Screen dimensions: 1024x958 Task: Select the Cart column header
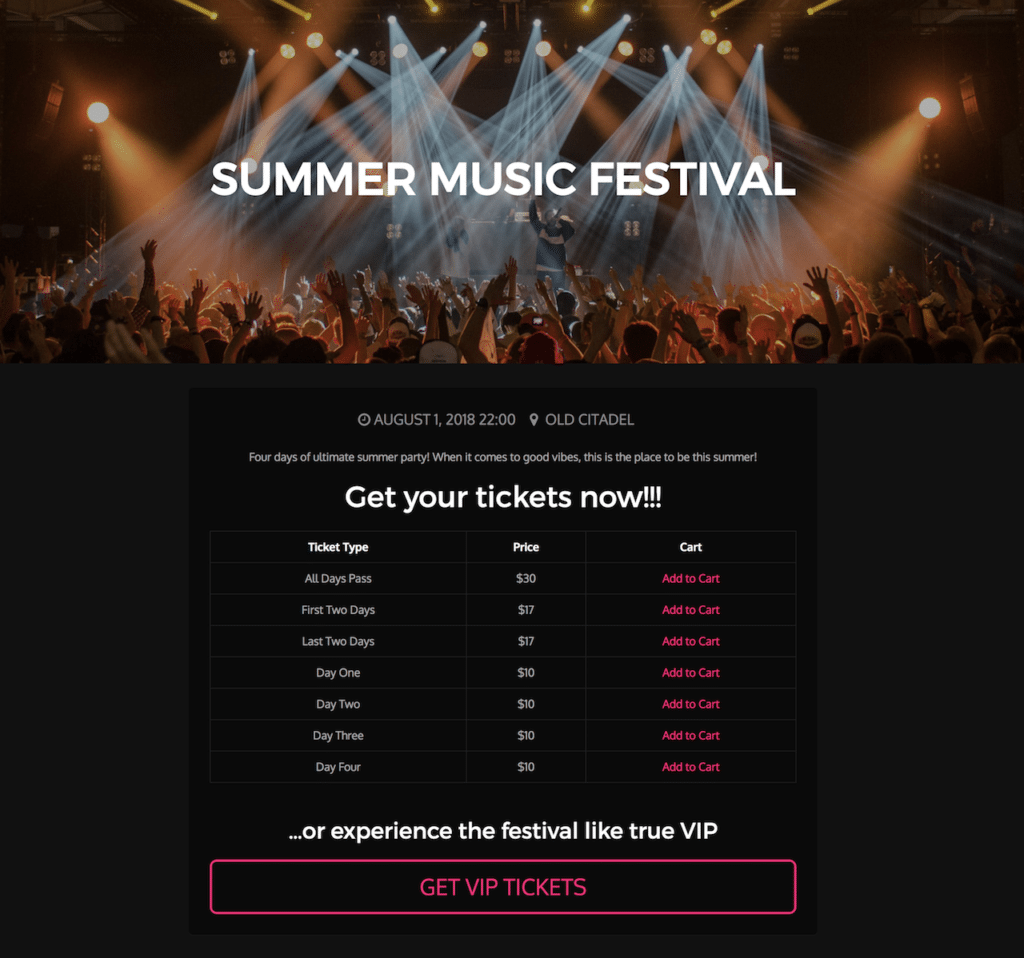click(x=690, y=547)
